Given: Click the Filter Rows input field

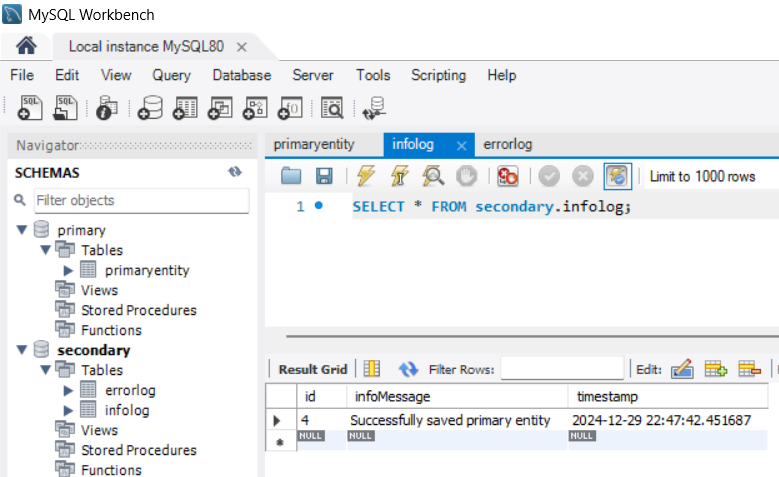Looking at the screenshot, I should click(x=562, y=368).
